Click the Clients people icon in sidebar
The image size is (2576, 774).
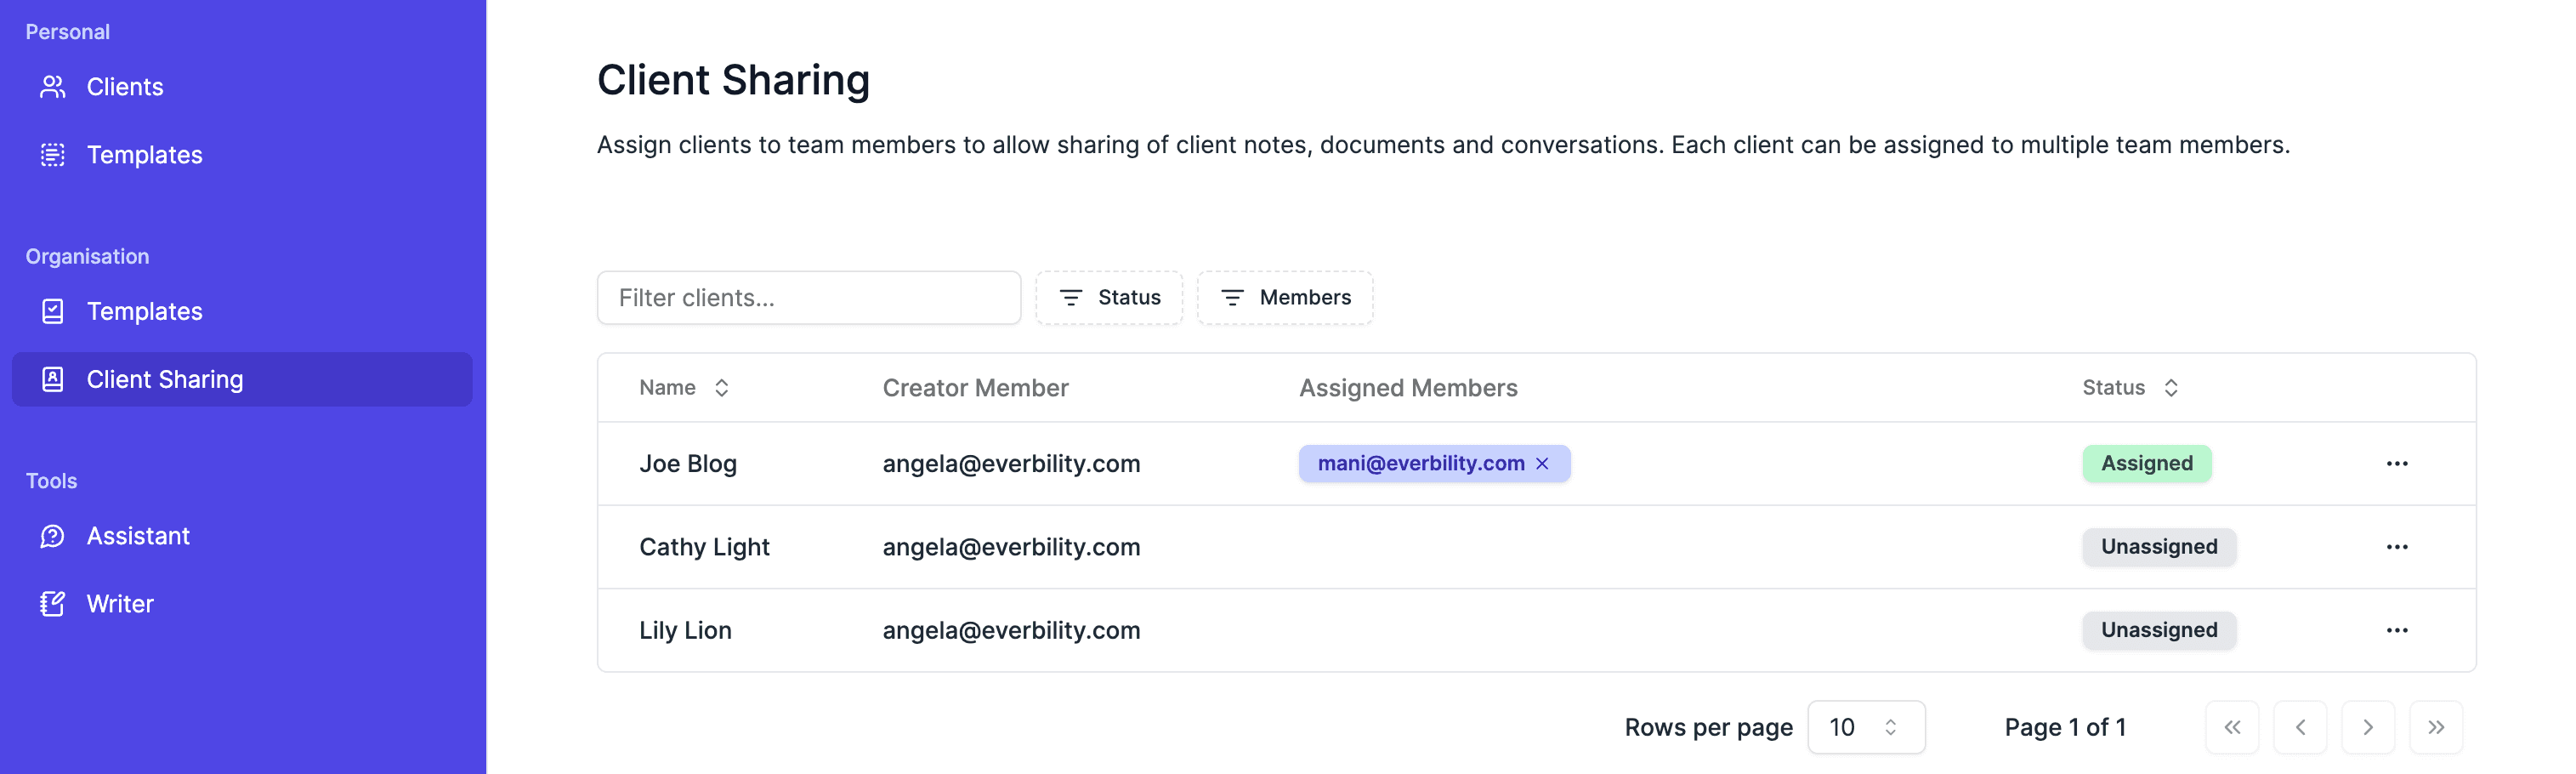[x=52, y=87]
